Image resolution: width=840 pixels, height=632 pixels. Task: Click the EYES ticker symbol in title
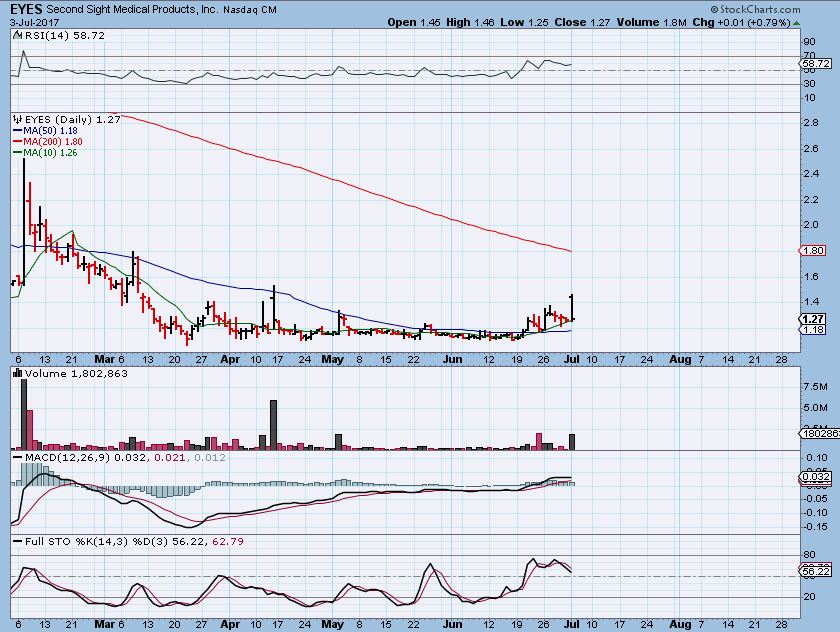click(x=26, y=9)
